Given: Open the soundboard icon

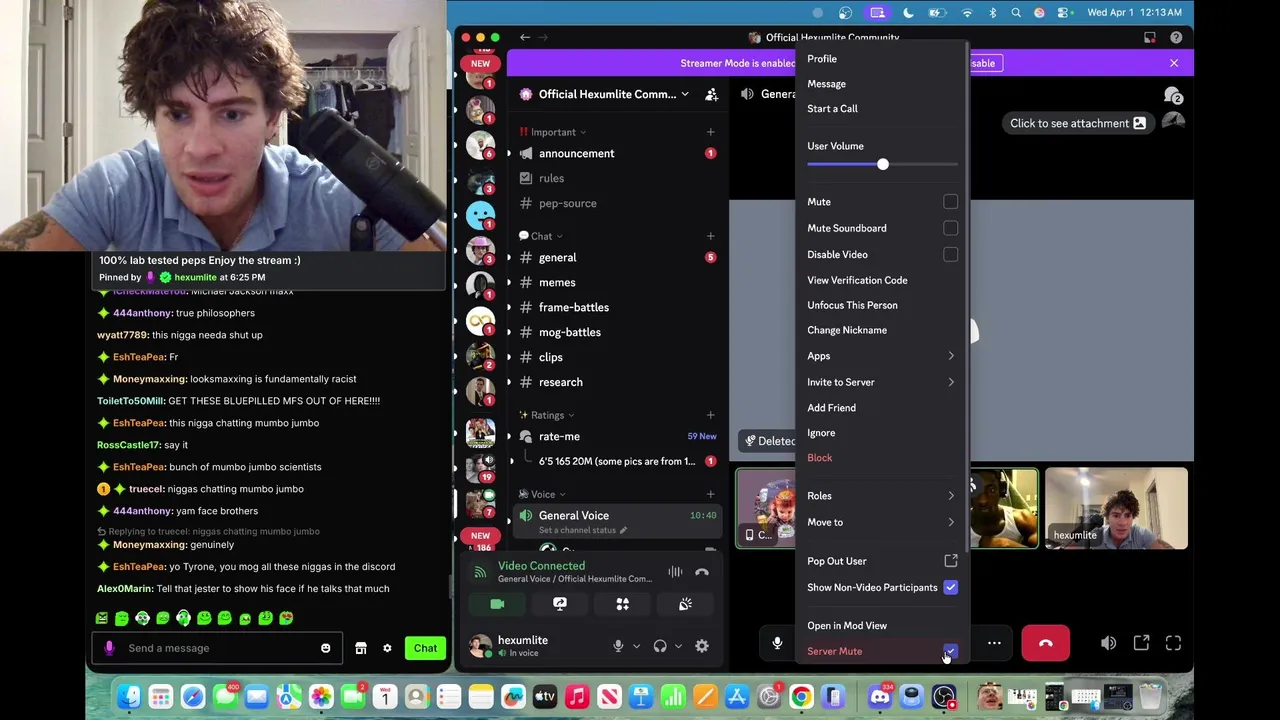Looking at the screenshot, I should coord(685,604).
